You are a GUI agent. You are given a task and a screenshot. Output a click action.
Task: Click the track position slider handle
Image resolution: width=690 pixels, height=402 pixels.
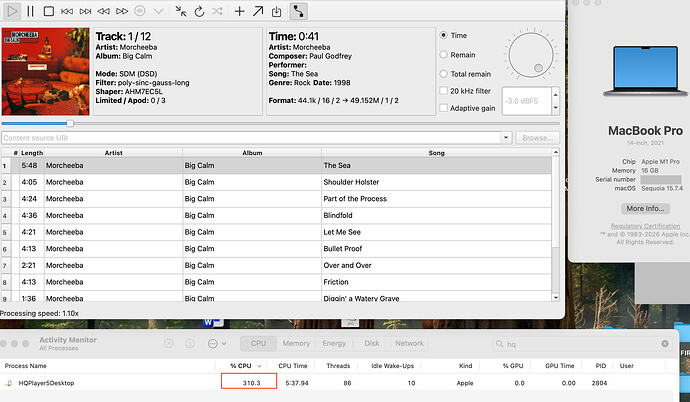(x=70, y=124)
